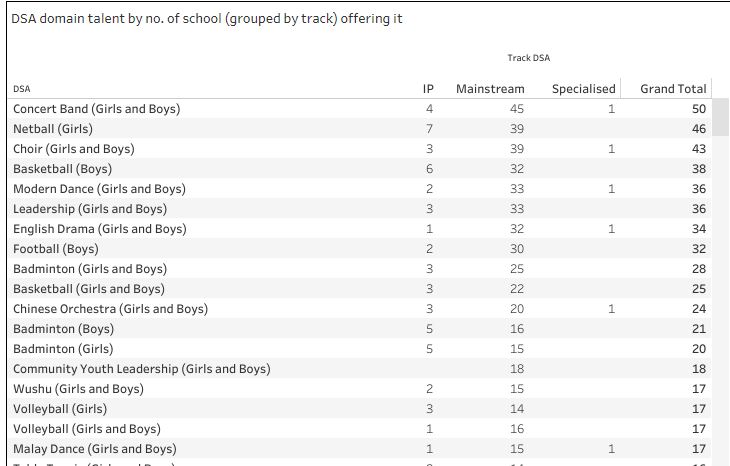Viewport: 730px width, 466px height.
Task: Click the Modern Dance (Girls and Boys) label
Action: point(99,189)
